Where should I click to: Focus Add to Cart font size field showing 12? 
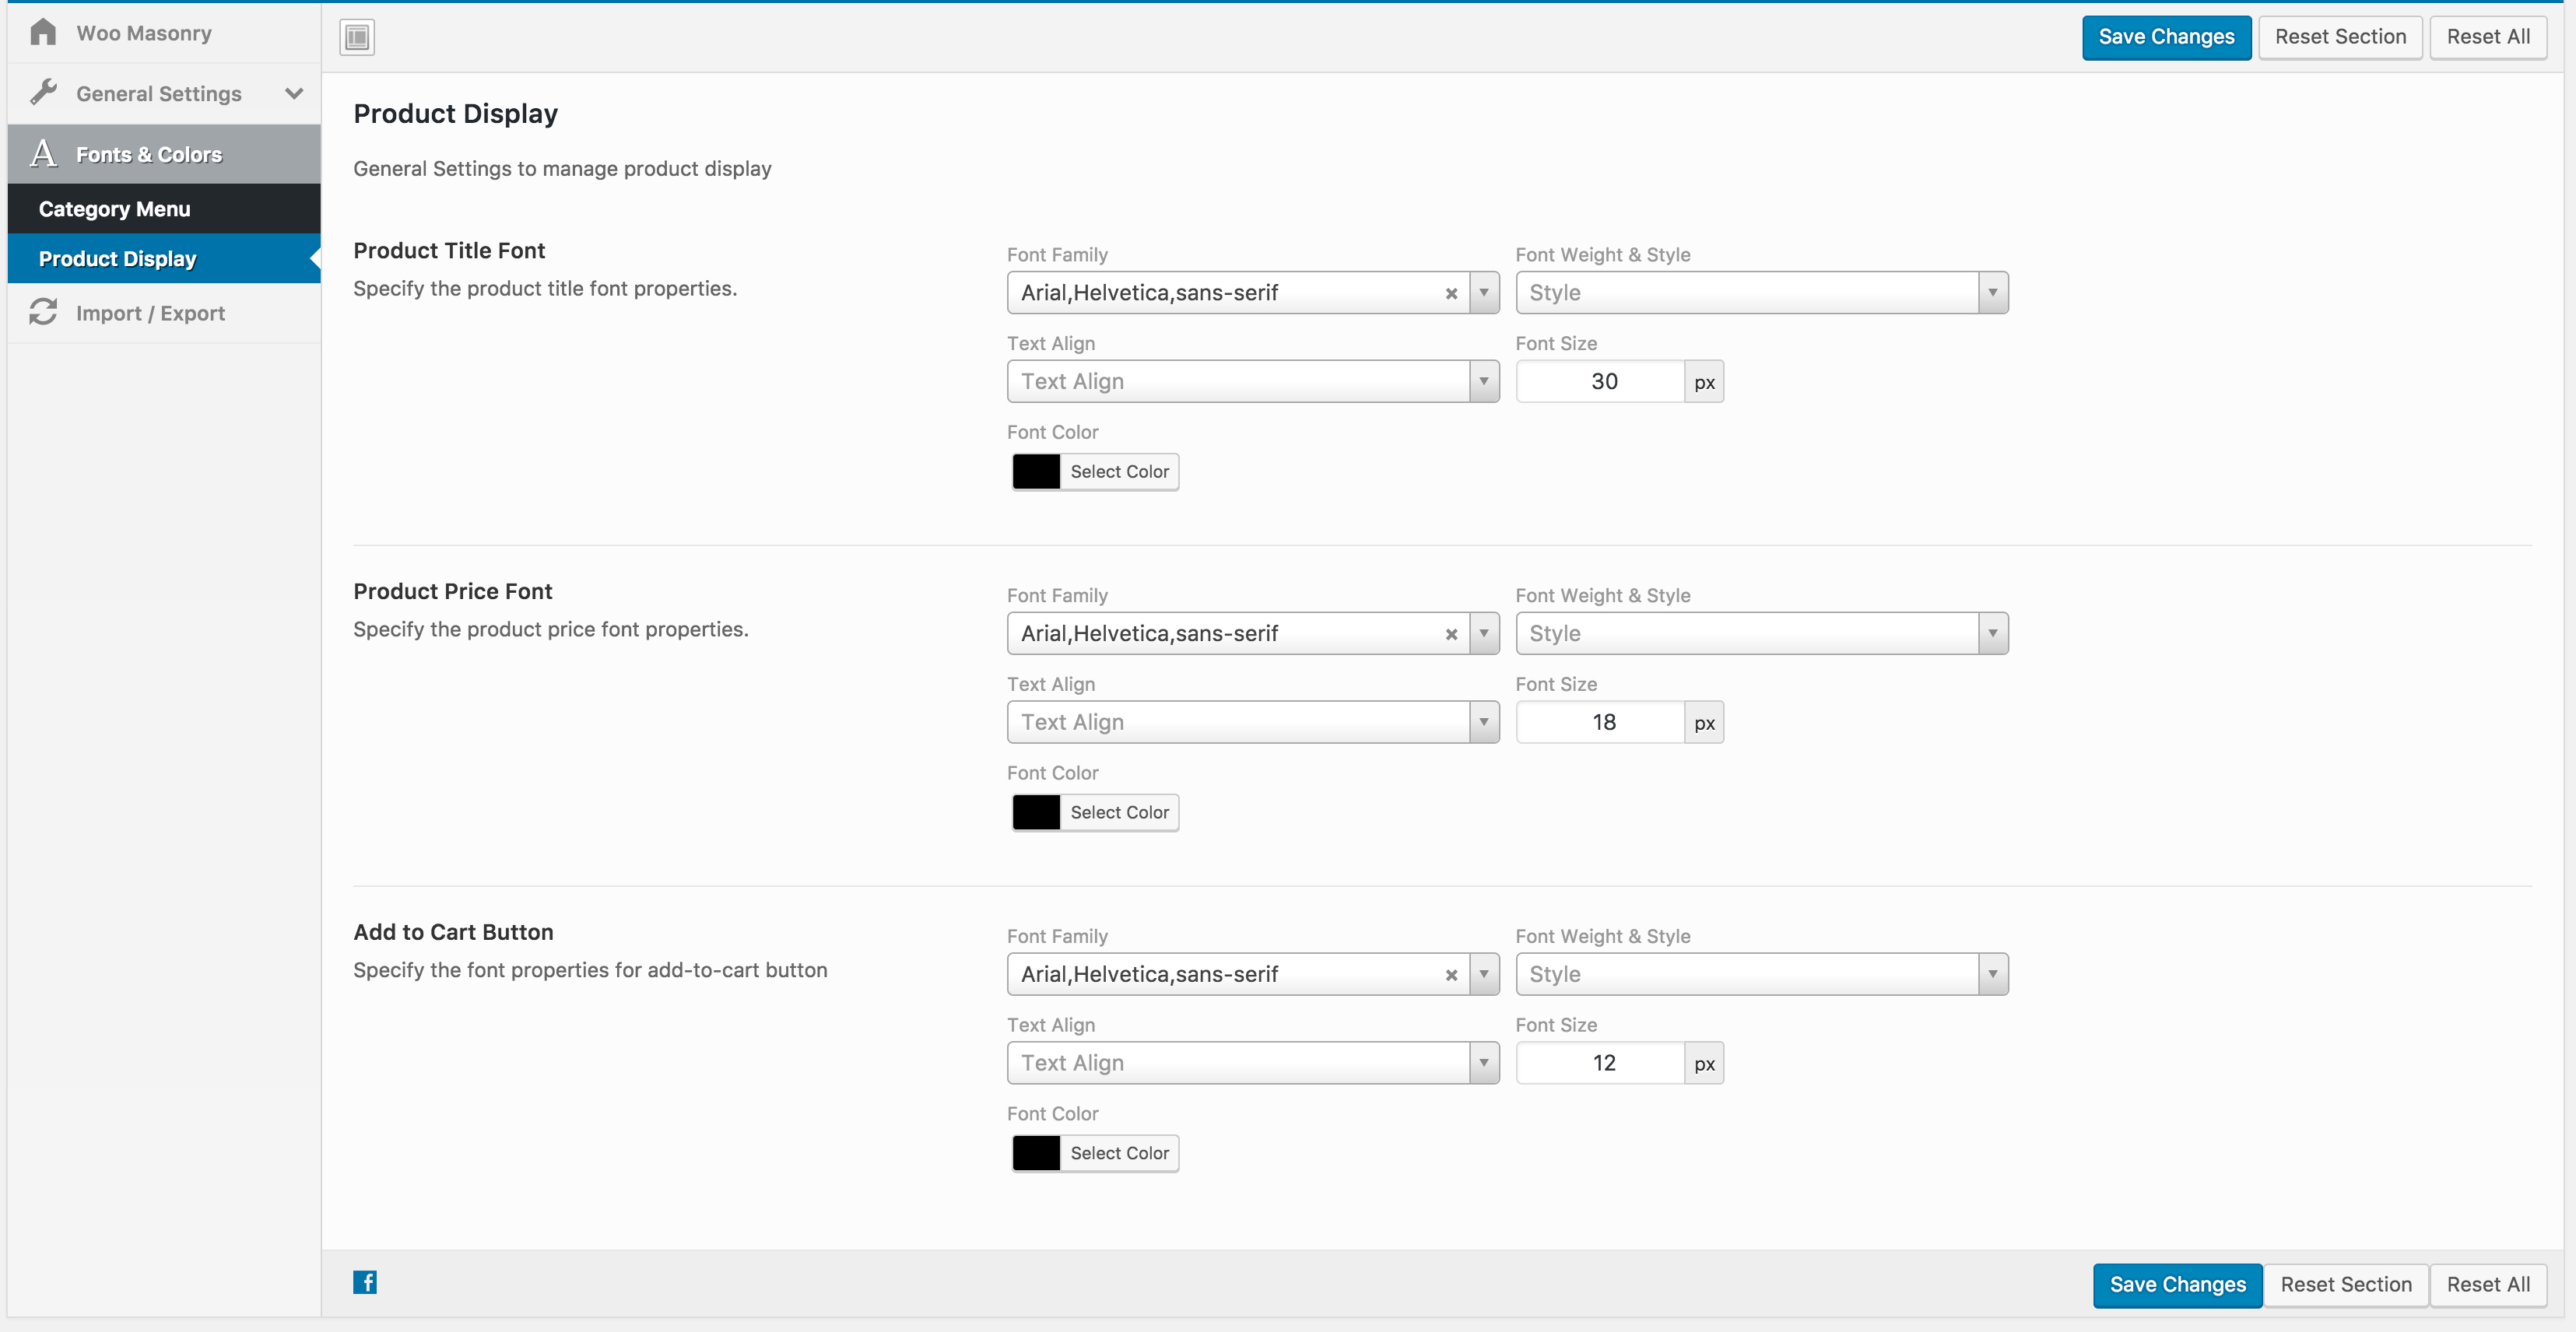point(1601,1063)
